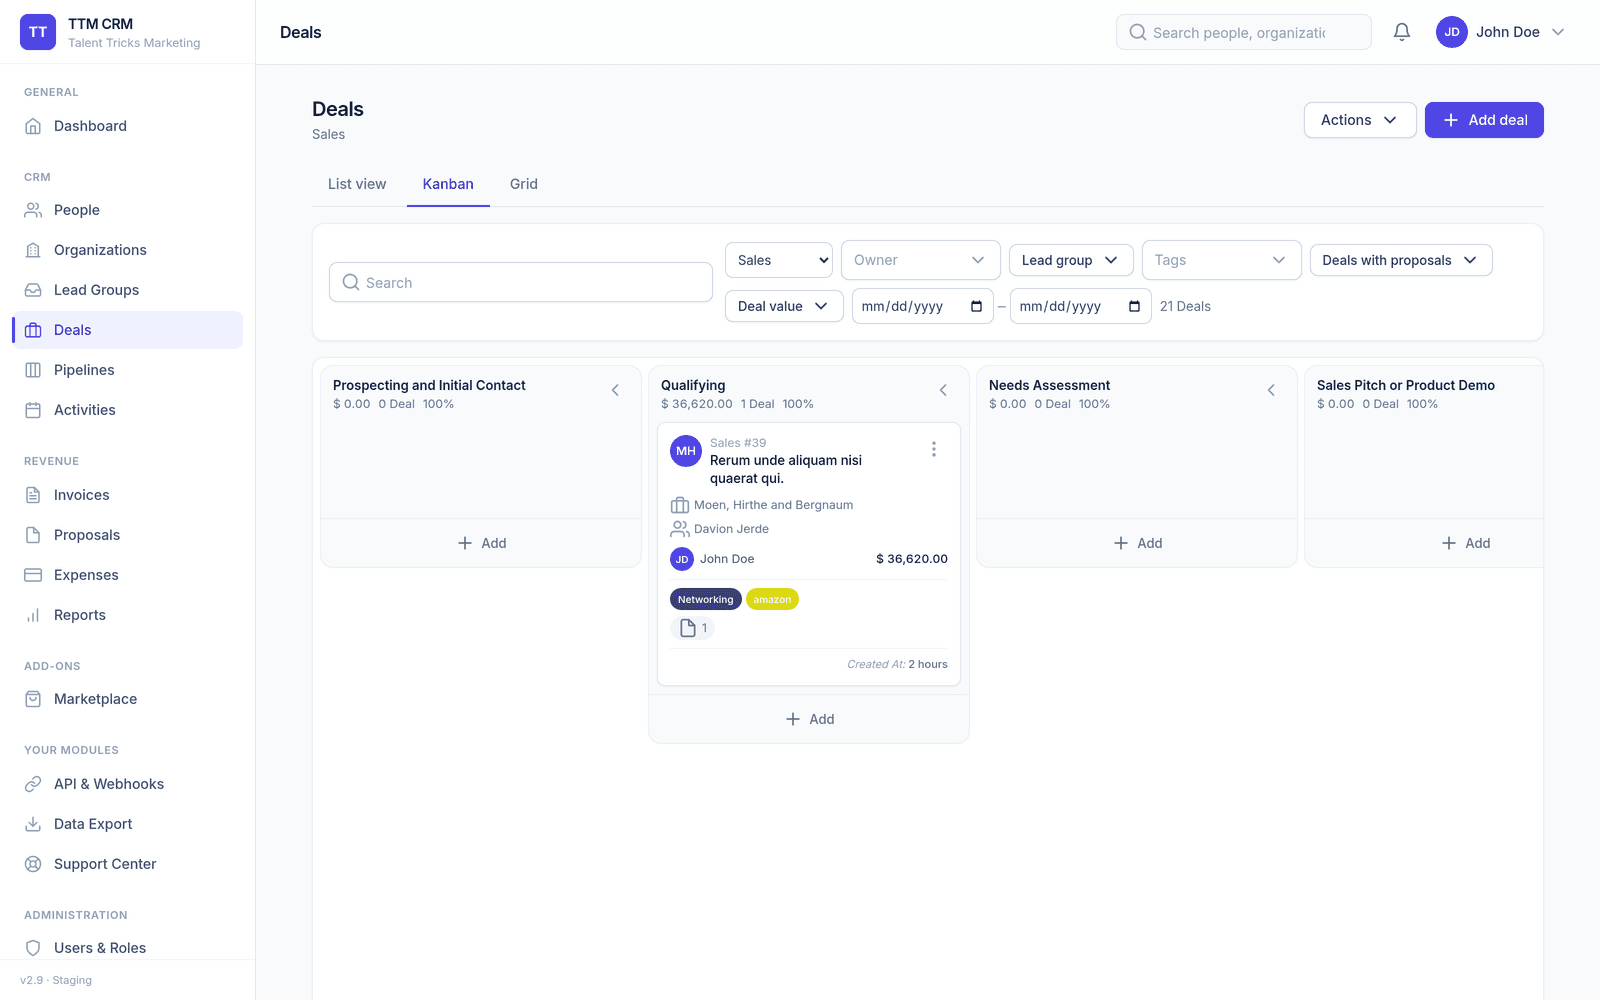Click the Dashboard home icon
Image resolution: width=1600 pixels, height=1000 pixels.
[x=33, y=126]
